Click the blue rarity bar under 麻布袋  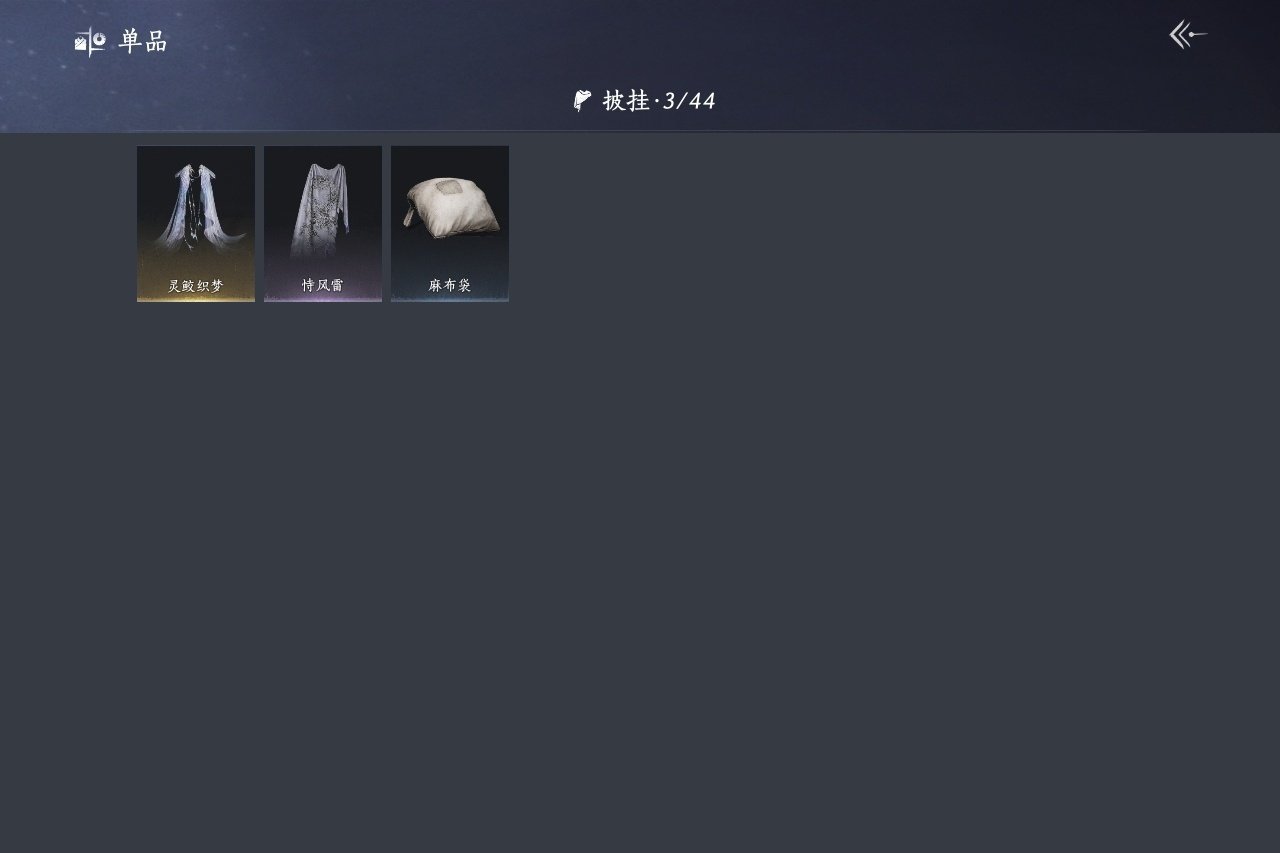450,299
